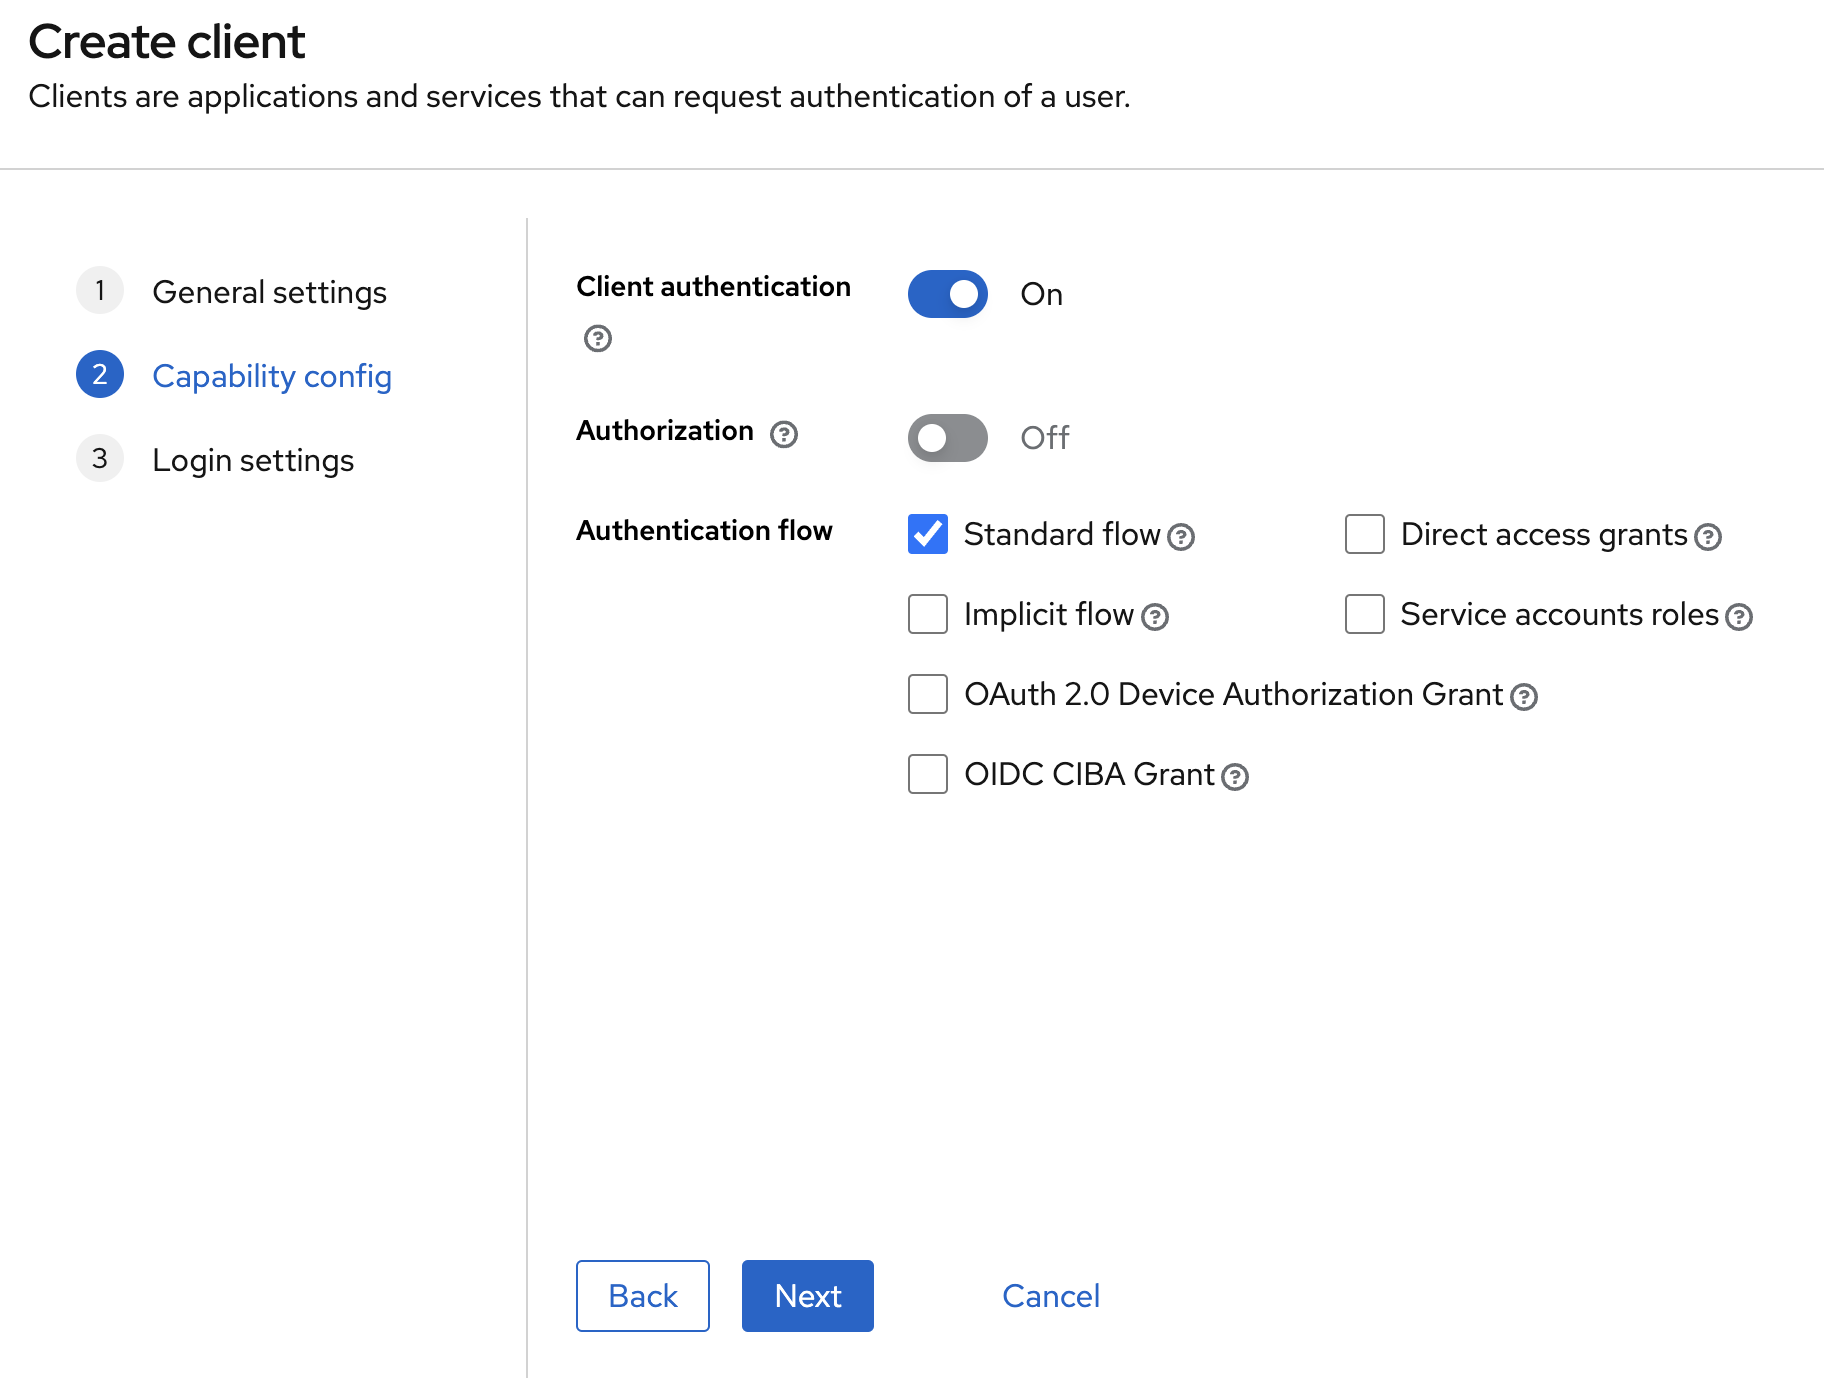Show help for OAuth 2.0 Device Authorization Grant
This screenshot has width=1824, height=1378.
click(1523, 697)
